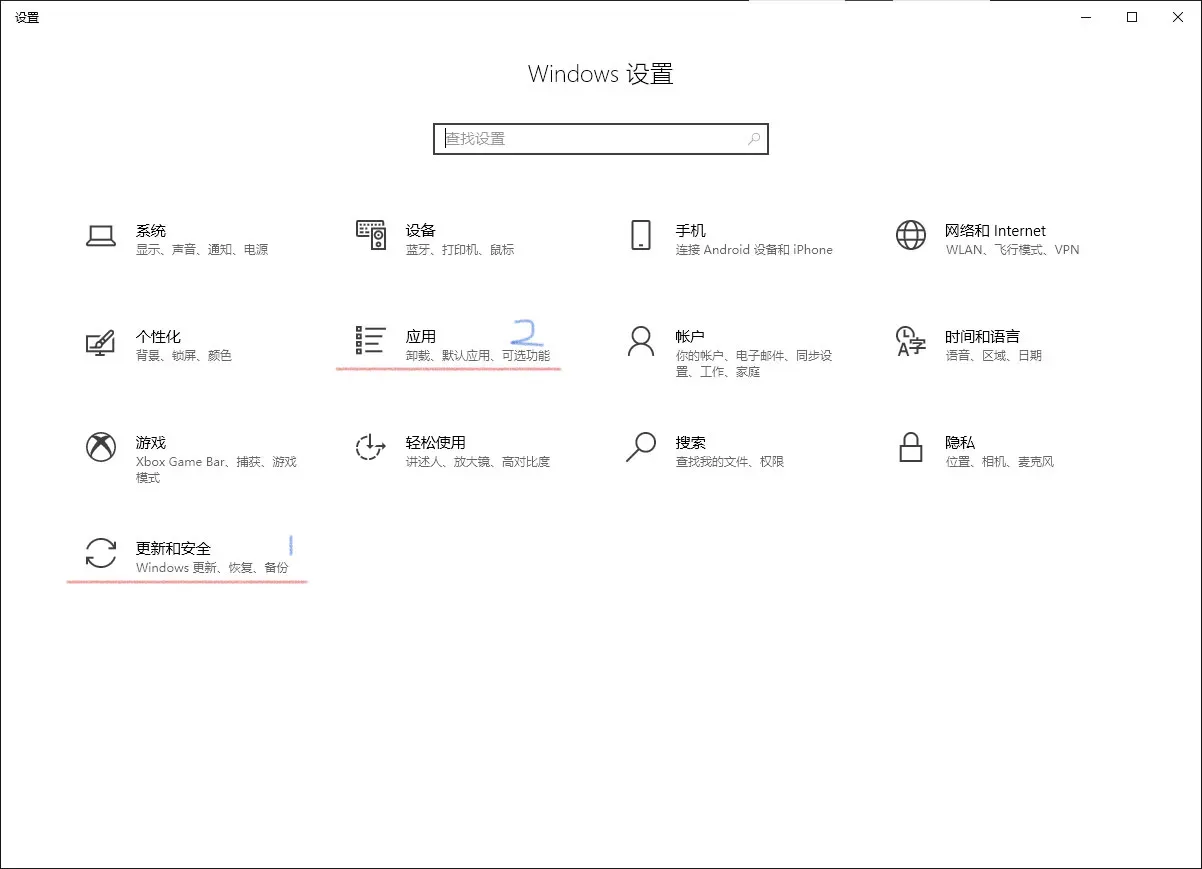1202x869 pixels.
Task: Open the 帐户 settings title
Action: click(691, 337)
